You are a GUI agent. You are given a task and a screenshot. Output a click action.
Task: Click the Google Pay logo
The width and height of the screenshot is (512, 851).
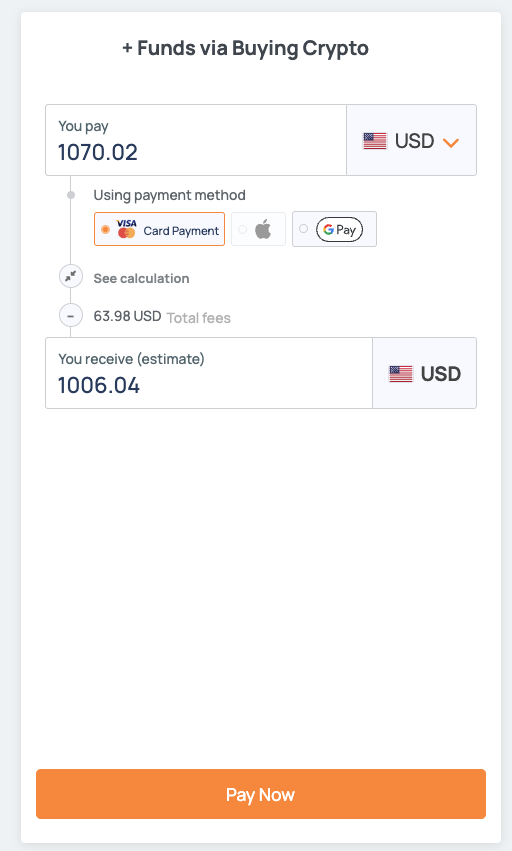point(339,230)
